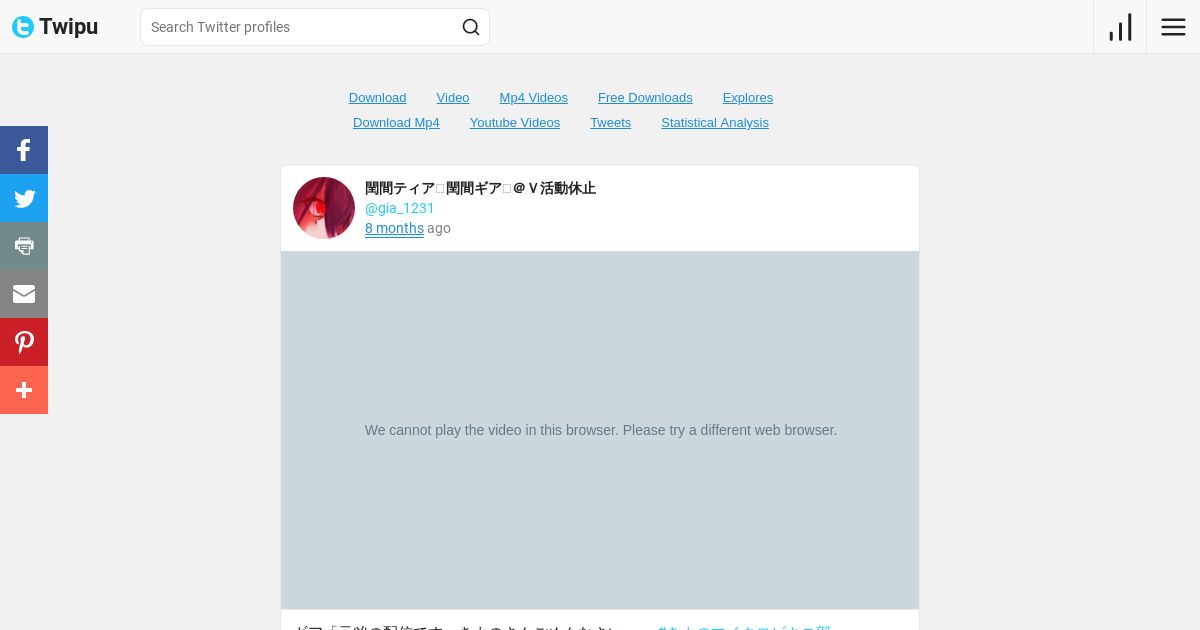Open the Tweets link

pos(610,122)
